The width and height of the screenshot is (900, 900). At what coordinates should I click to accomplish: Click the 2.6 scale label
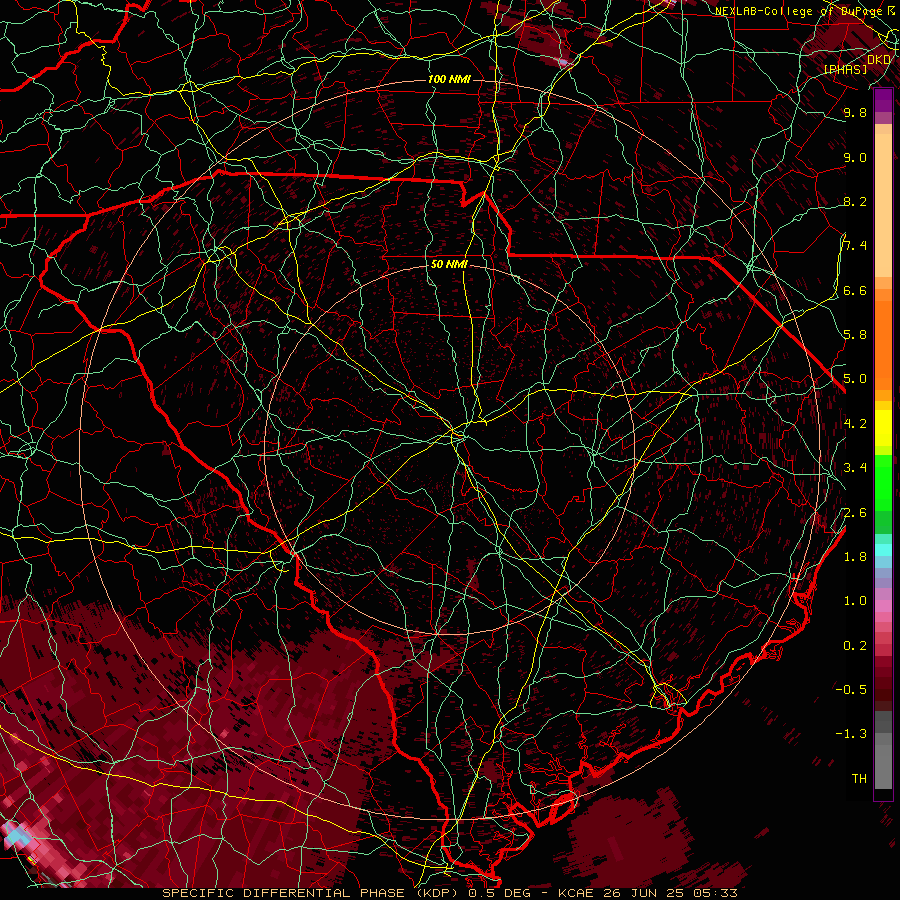[x=855, y=513]
